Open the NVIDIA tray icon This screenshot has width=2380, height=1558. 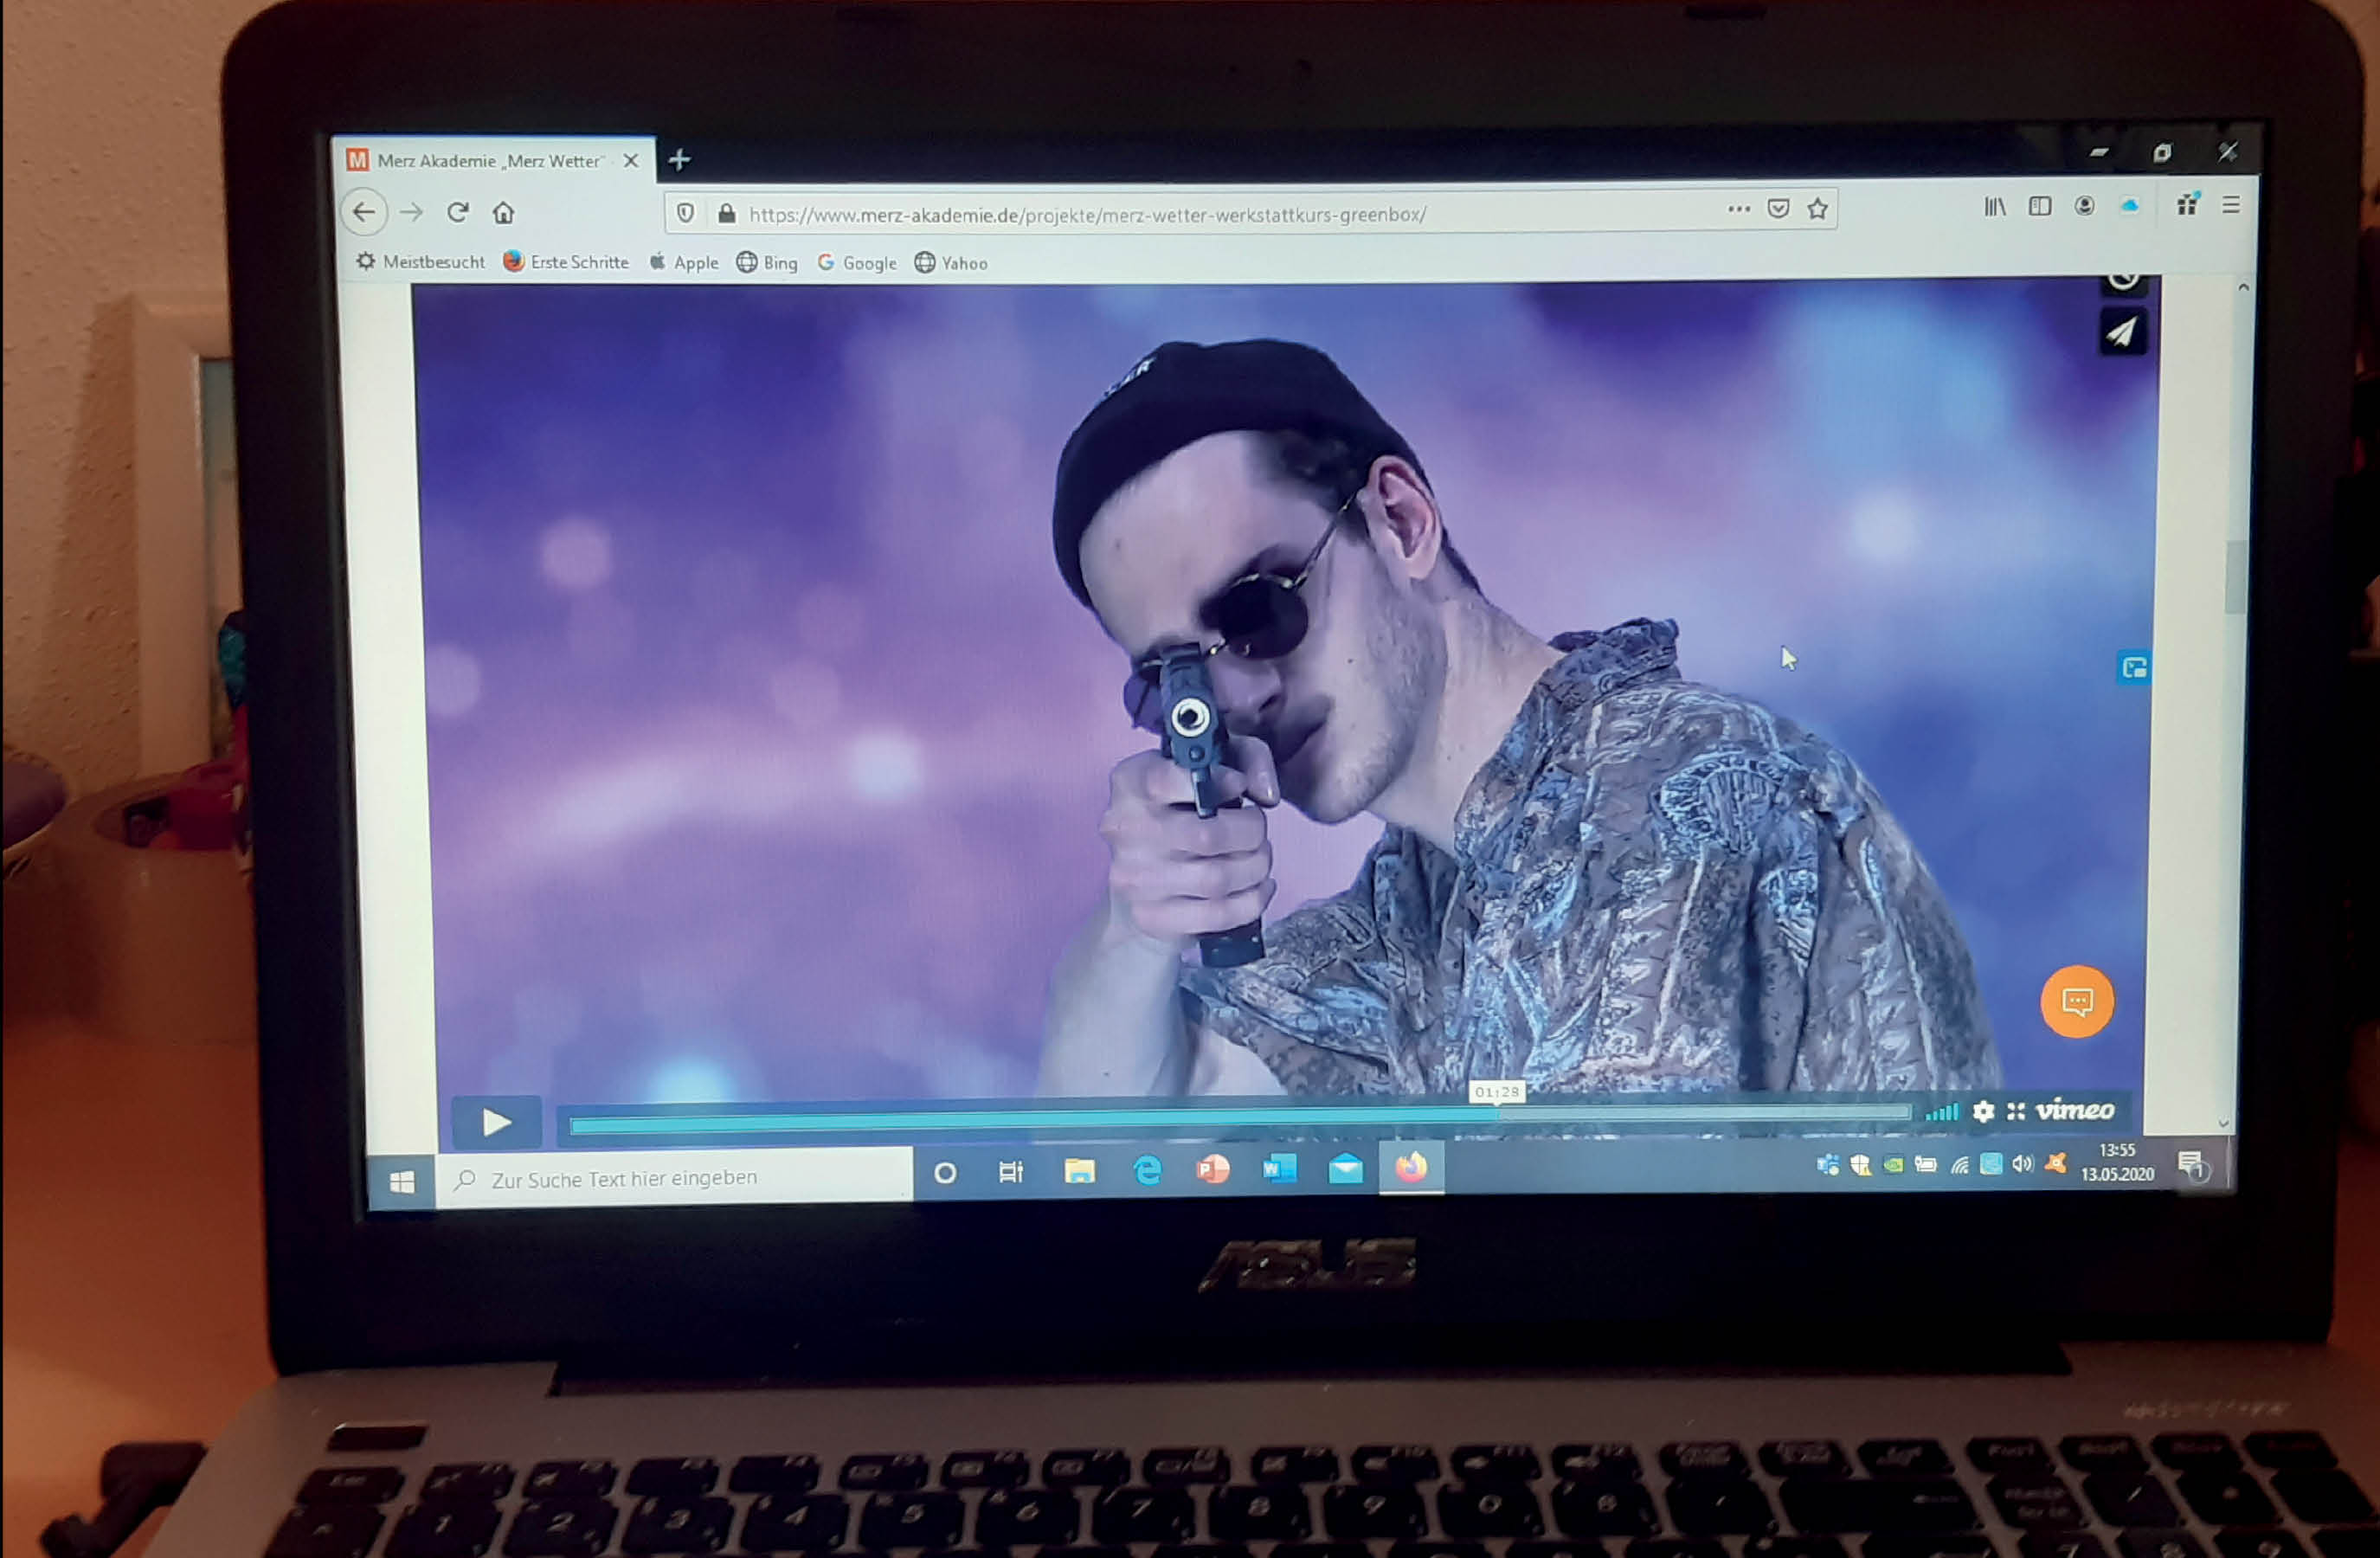pos(1893,1164)
